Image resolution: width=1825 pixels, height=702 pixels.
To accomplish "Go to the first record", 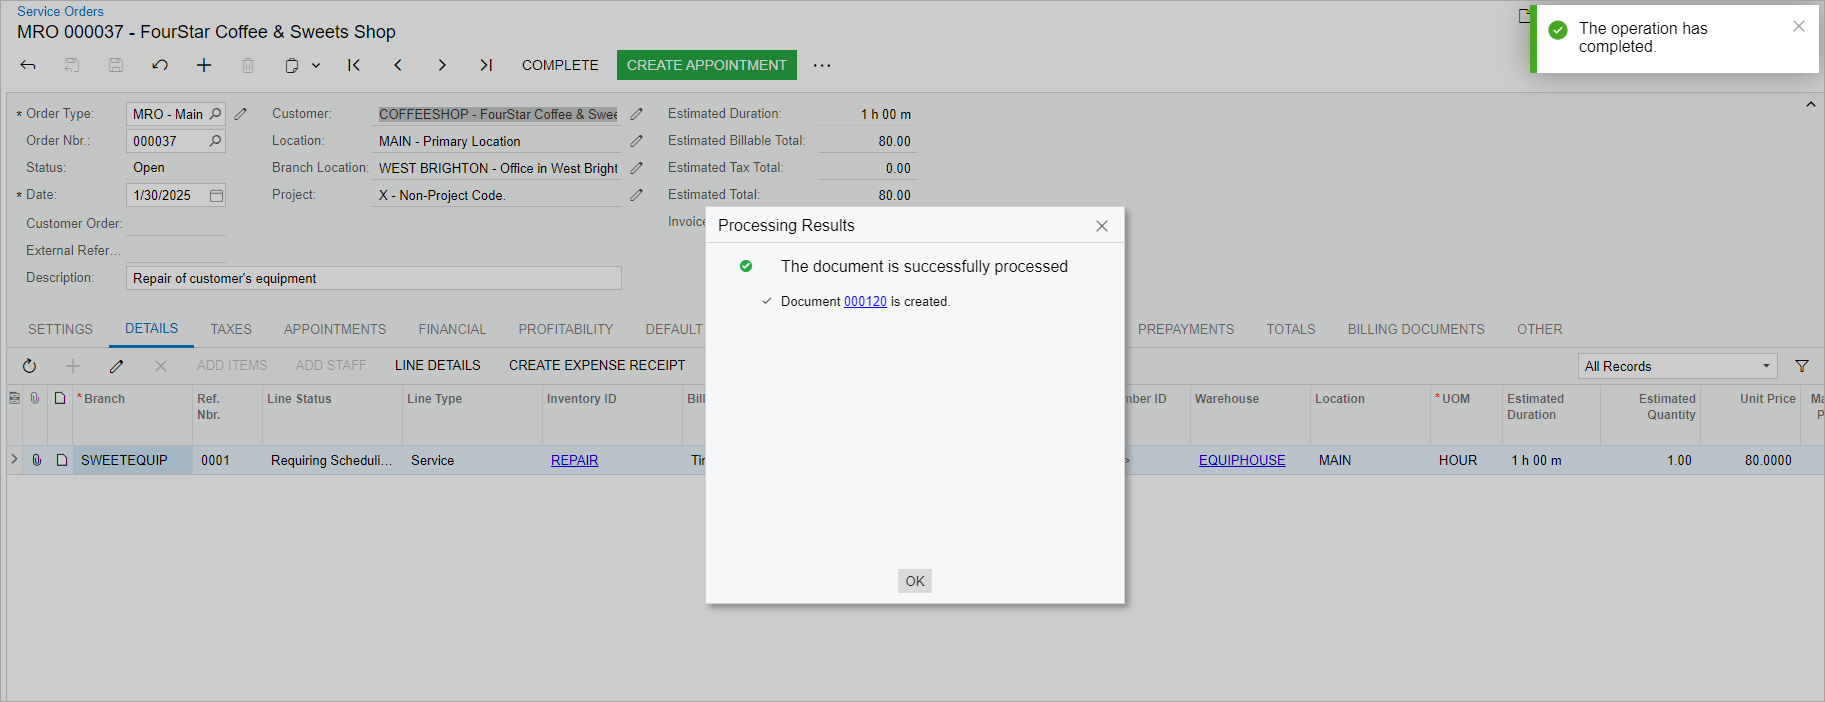I will click(x=354, y=65).
